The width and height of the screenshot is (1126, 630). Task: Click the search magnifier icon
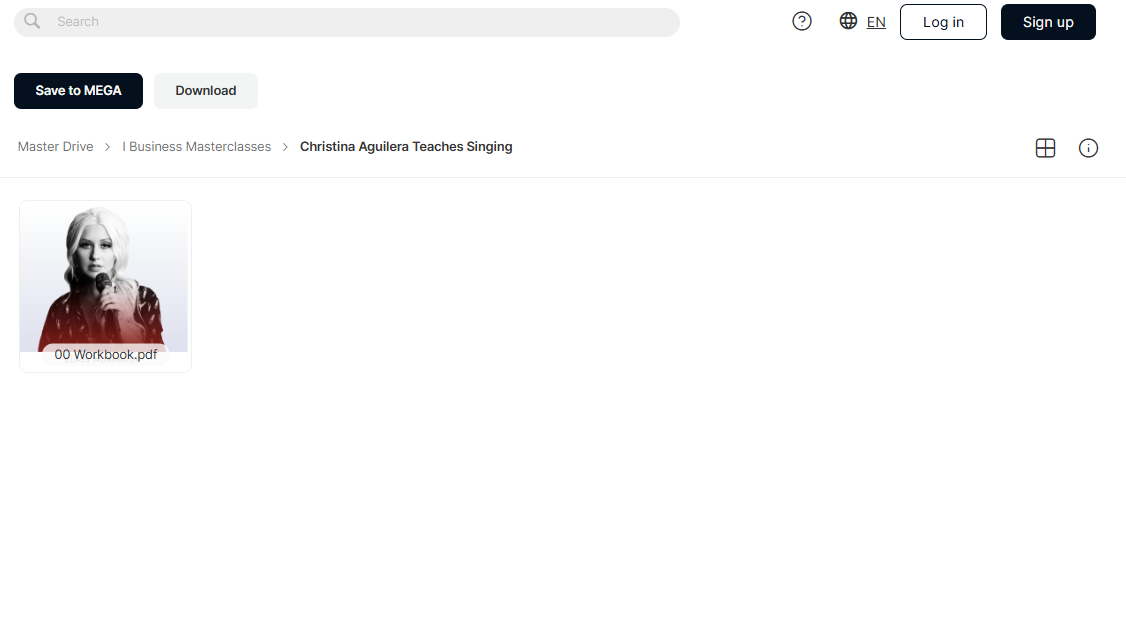[x=32, y=22]
